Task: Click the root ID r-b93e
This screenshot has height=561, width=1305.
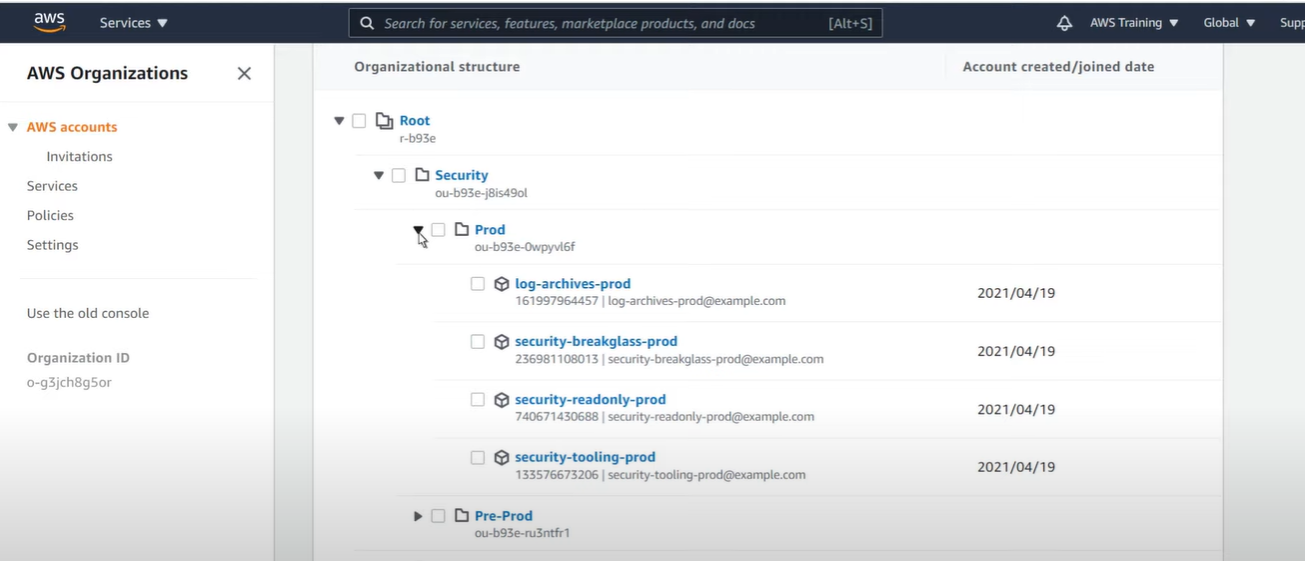Action: pyautogui.click(x=417, y=139)
